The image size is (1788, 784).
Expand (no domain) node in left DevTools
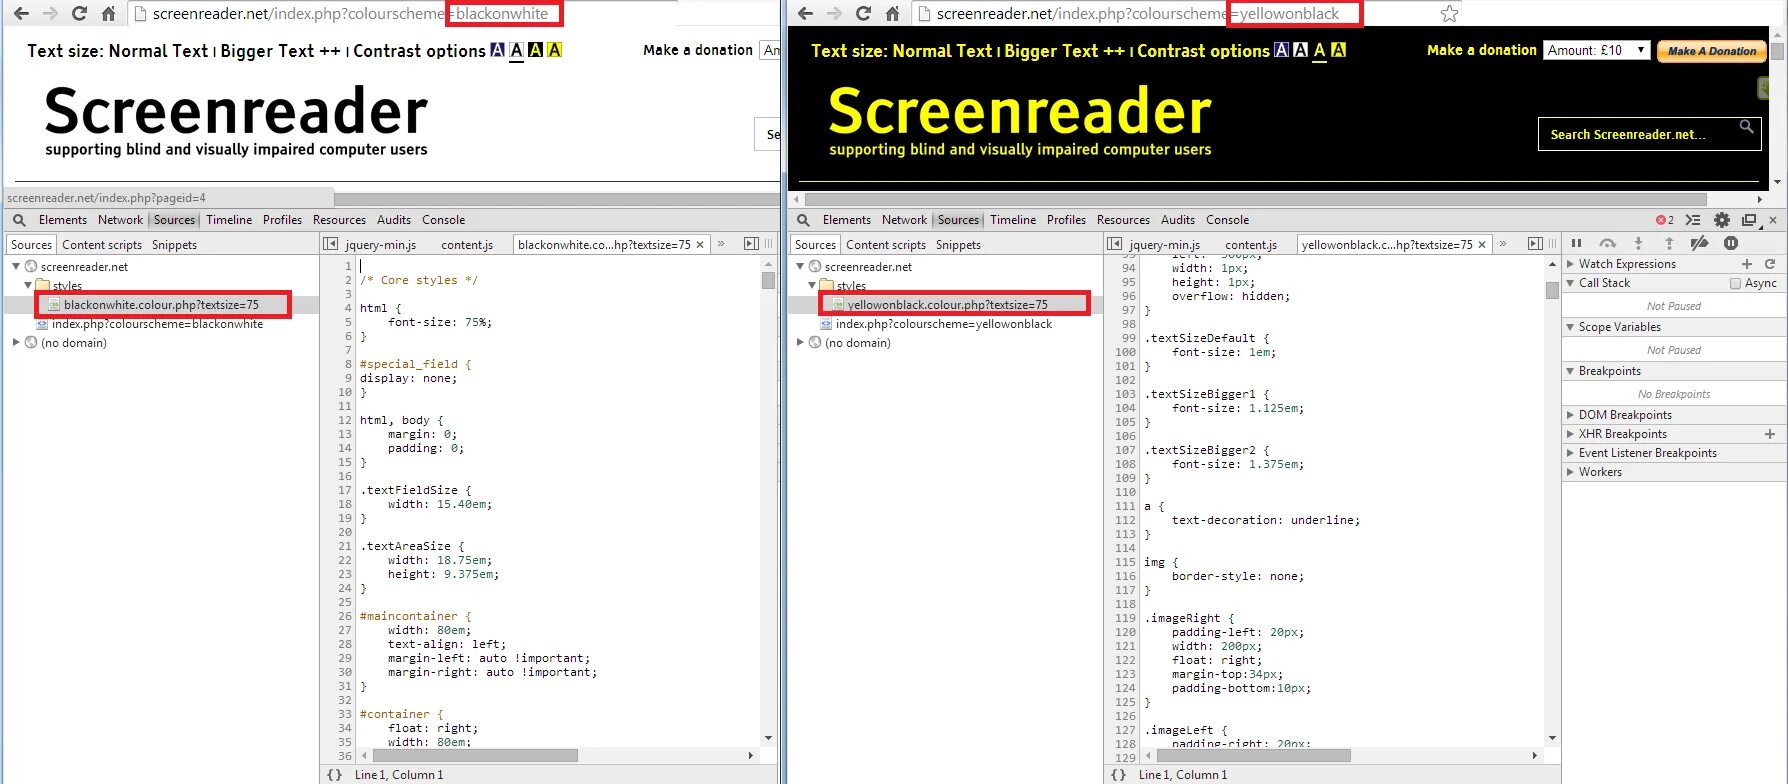[x=16, y=343]
